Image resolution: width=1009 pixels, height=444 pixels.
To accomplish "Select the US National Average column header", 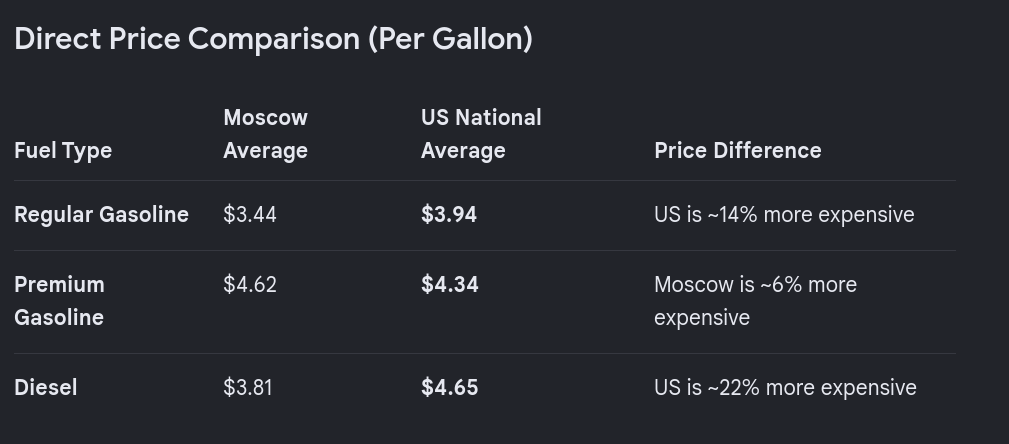I will 481,134.
